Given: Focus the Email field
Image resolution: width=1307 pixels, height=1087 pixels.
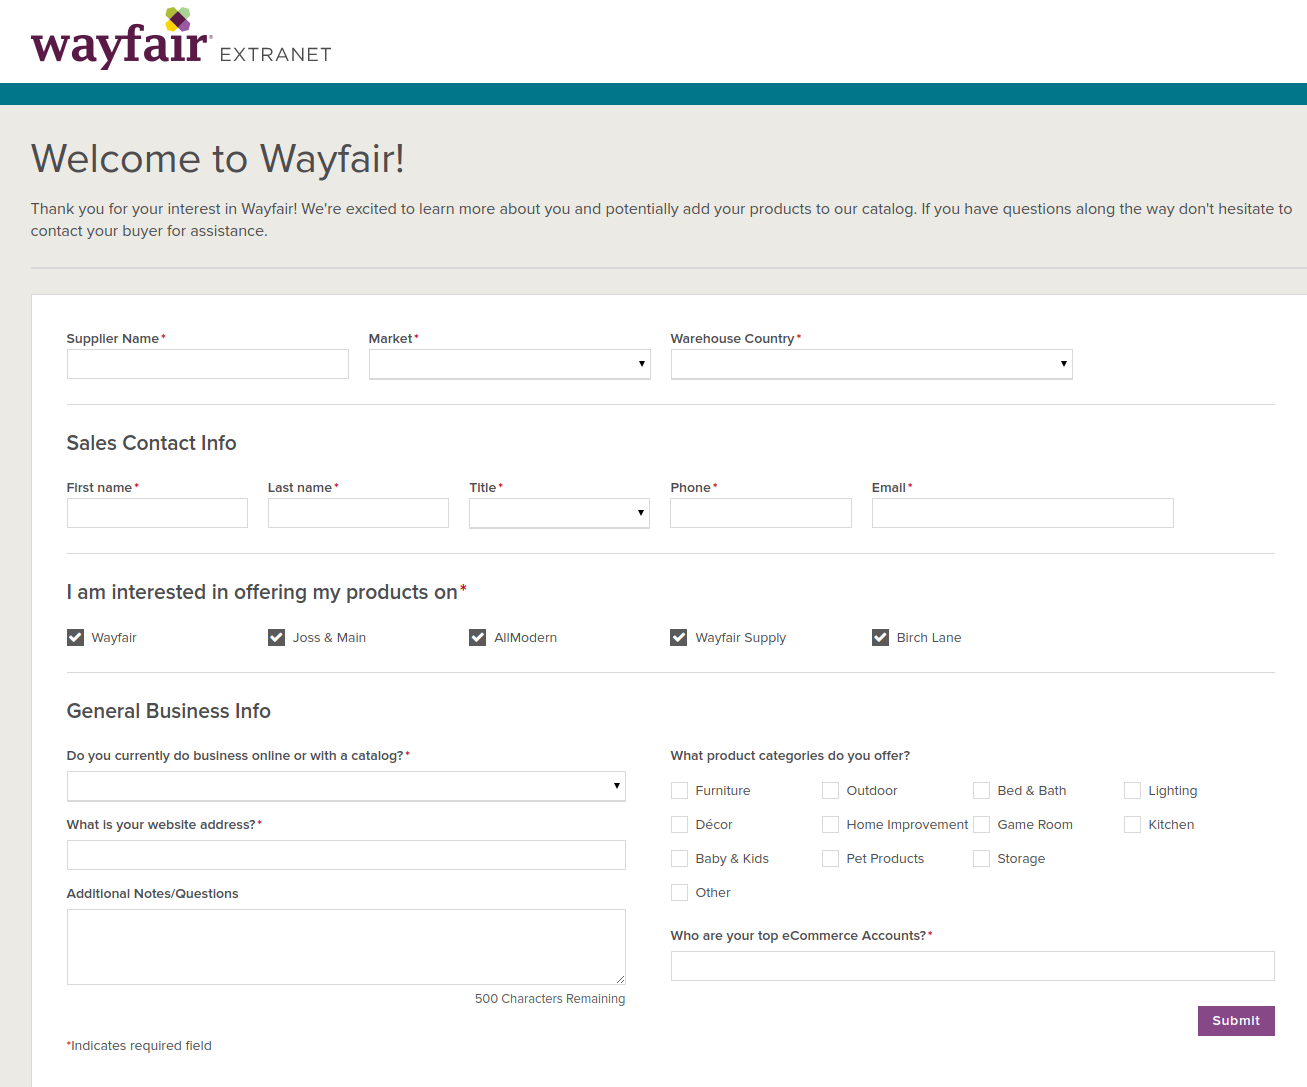Looking at the screenshot, I should point(1023,513).
